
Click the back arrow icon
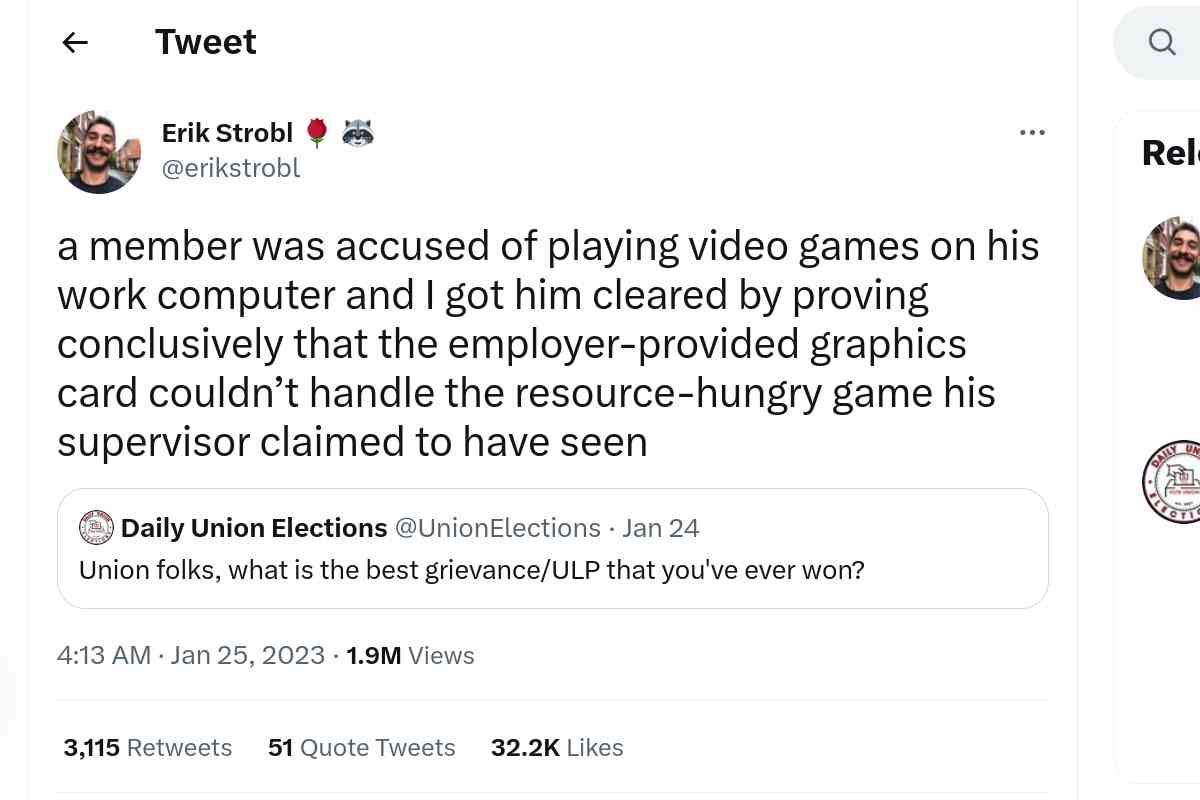click(75, 42)
